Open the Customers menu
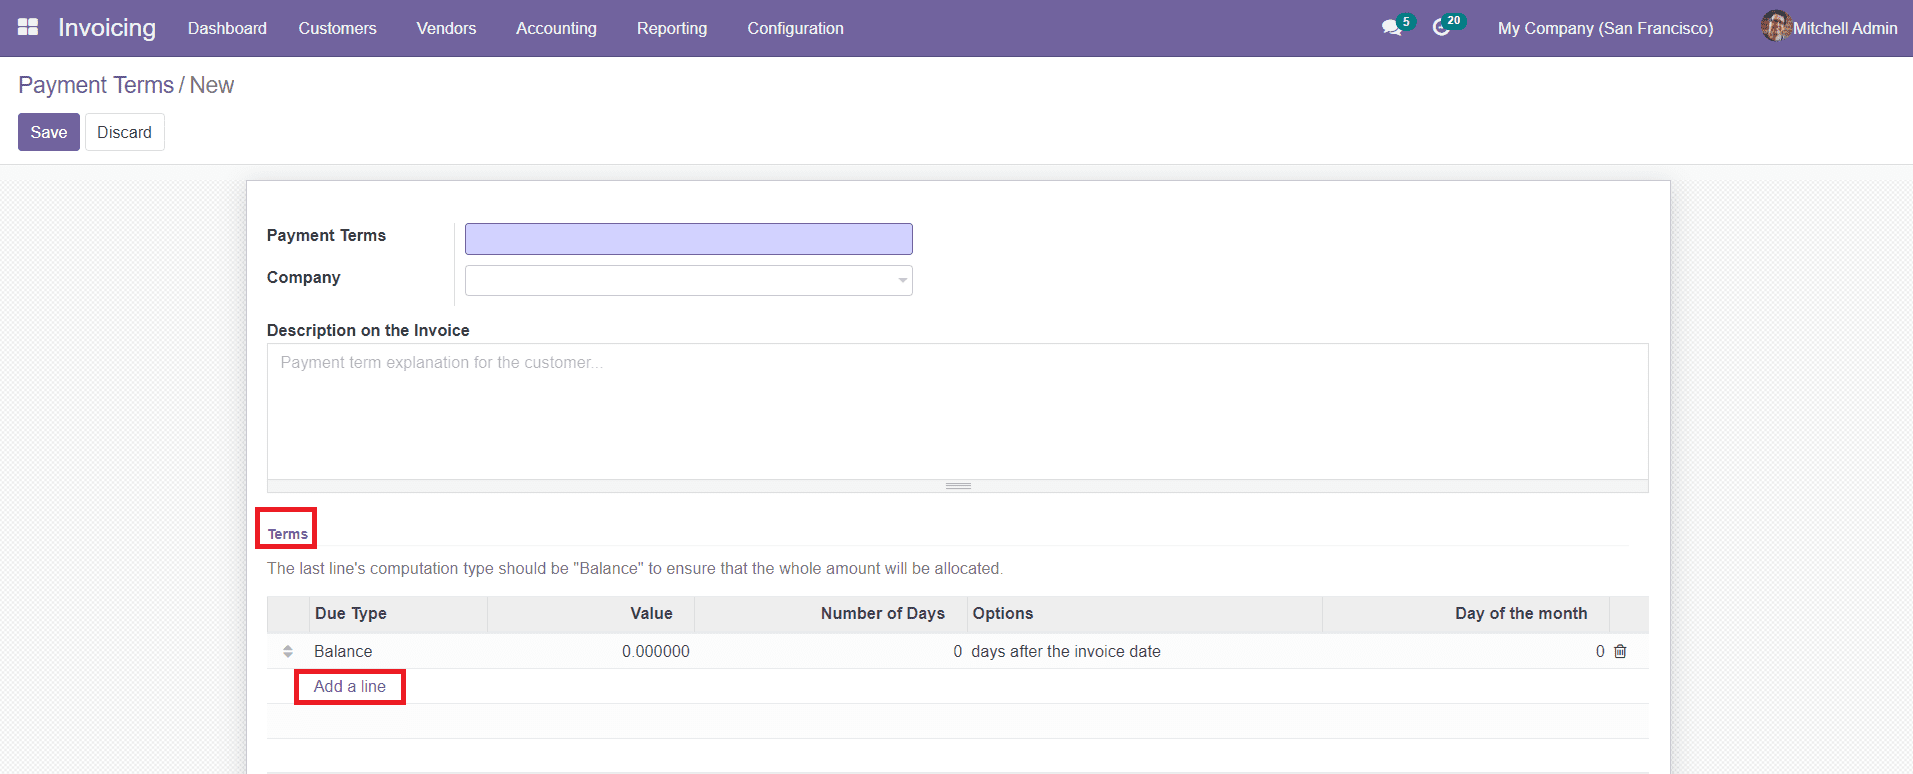 point(337,28)
